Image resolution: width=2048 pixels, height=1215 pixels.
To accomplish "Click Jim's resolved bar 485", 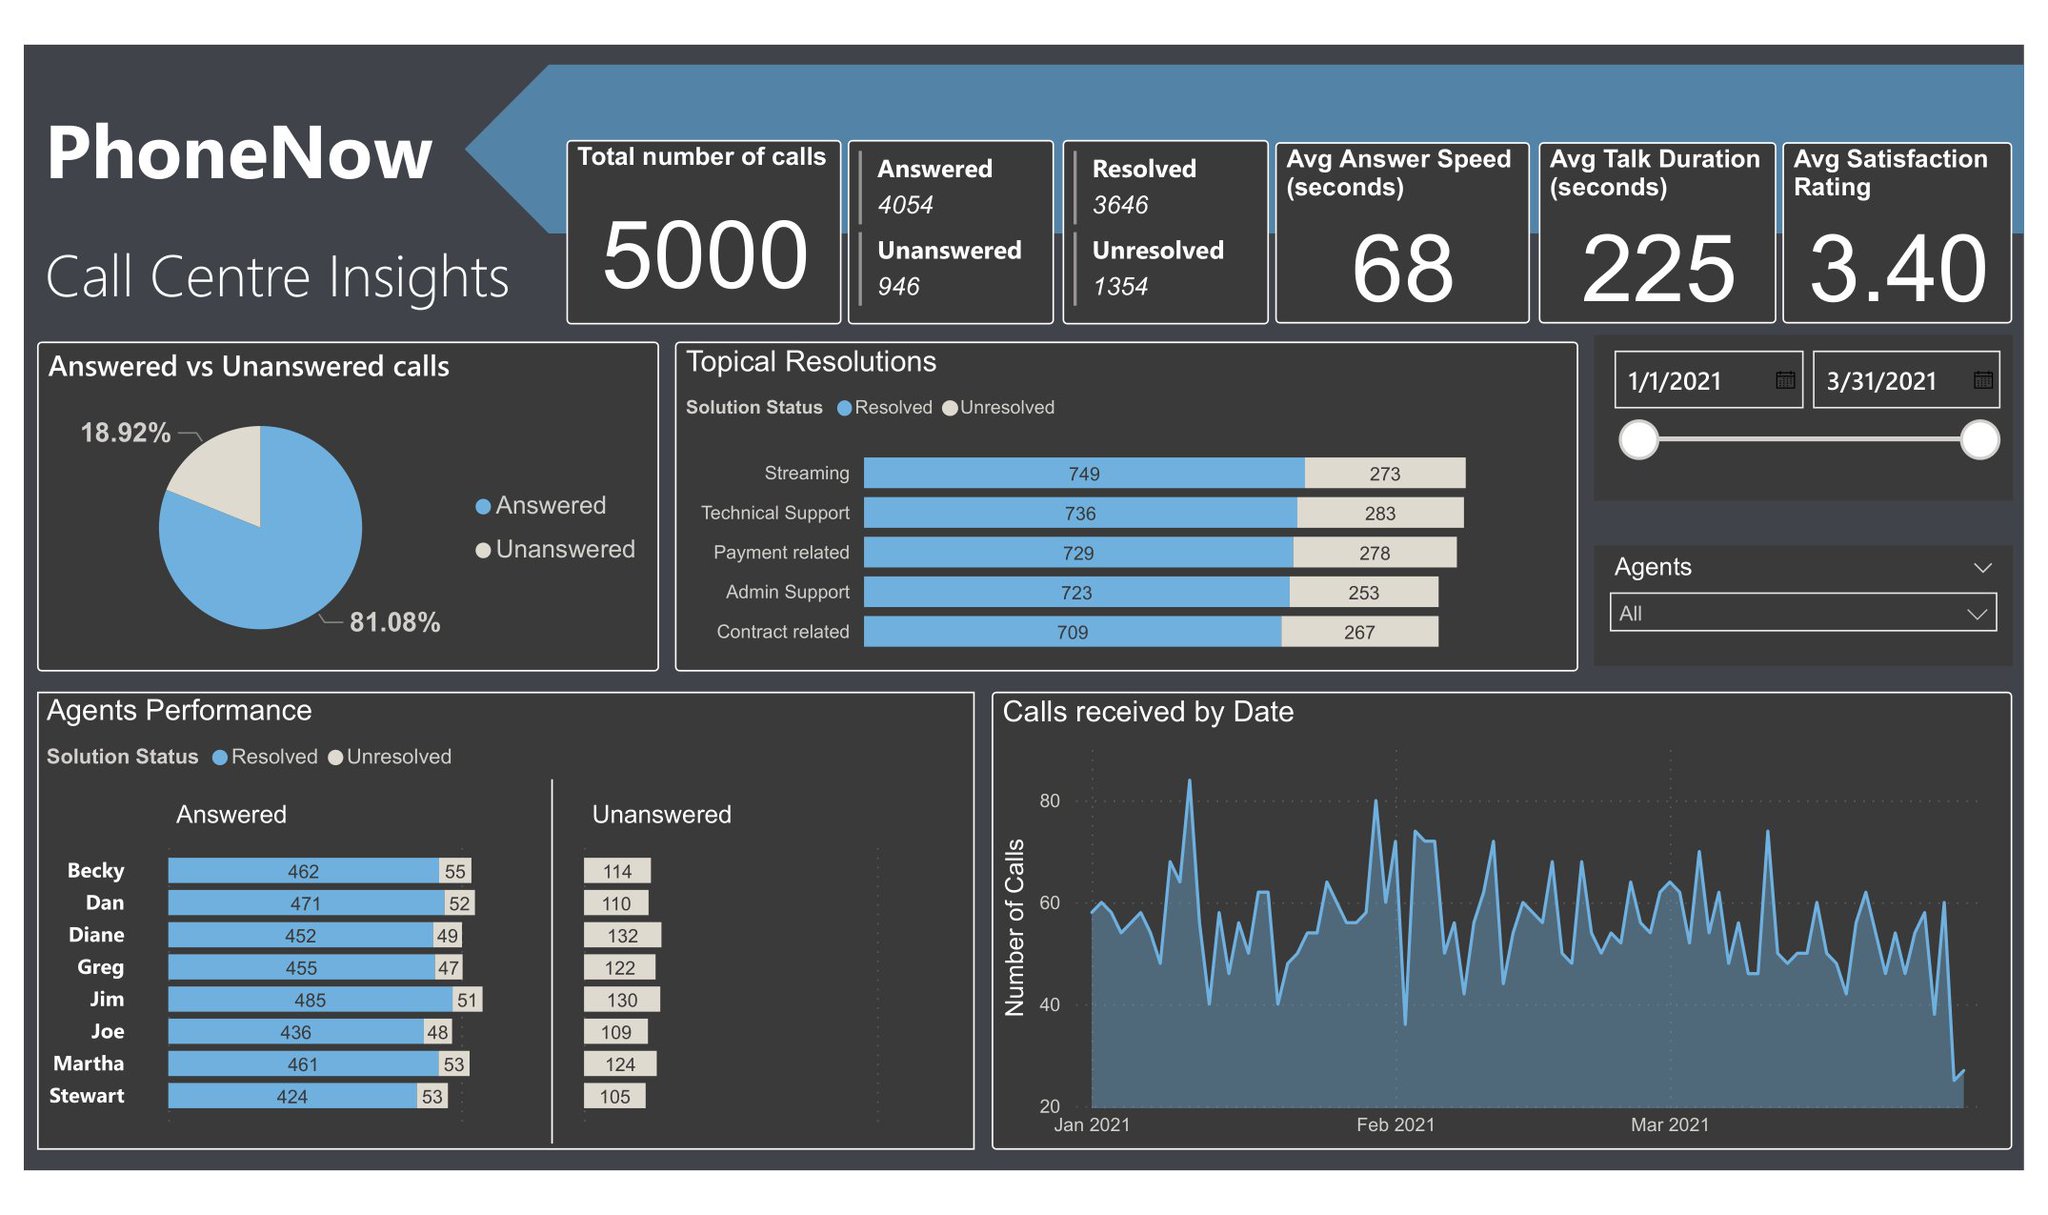I will 310,999.
